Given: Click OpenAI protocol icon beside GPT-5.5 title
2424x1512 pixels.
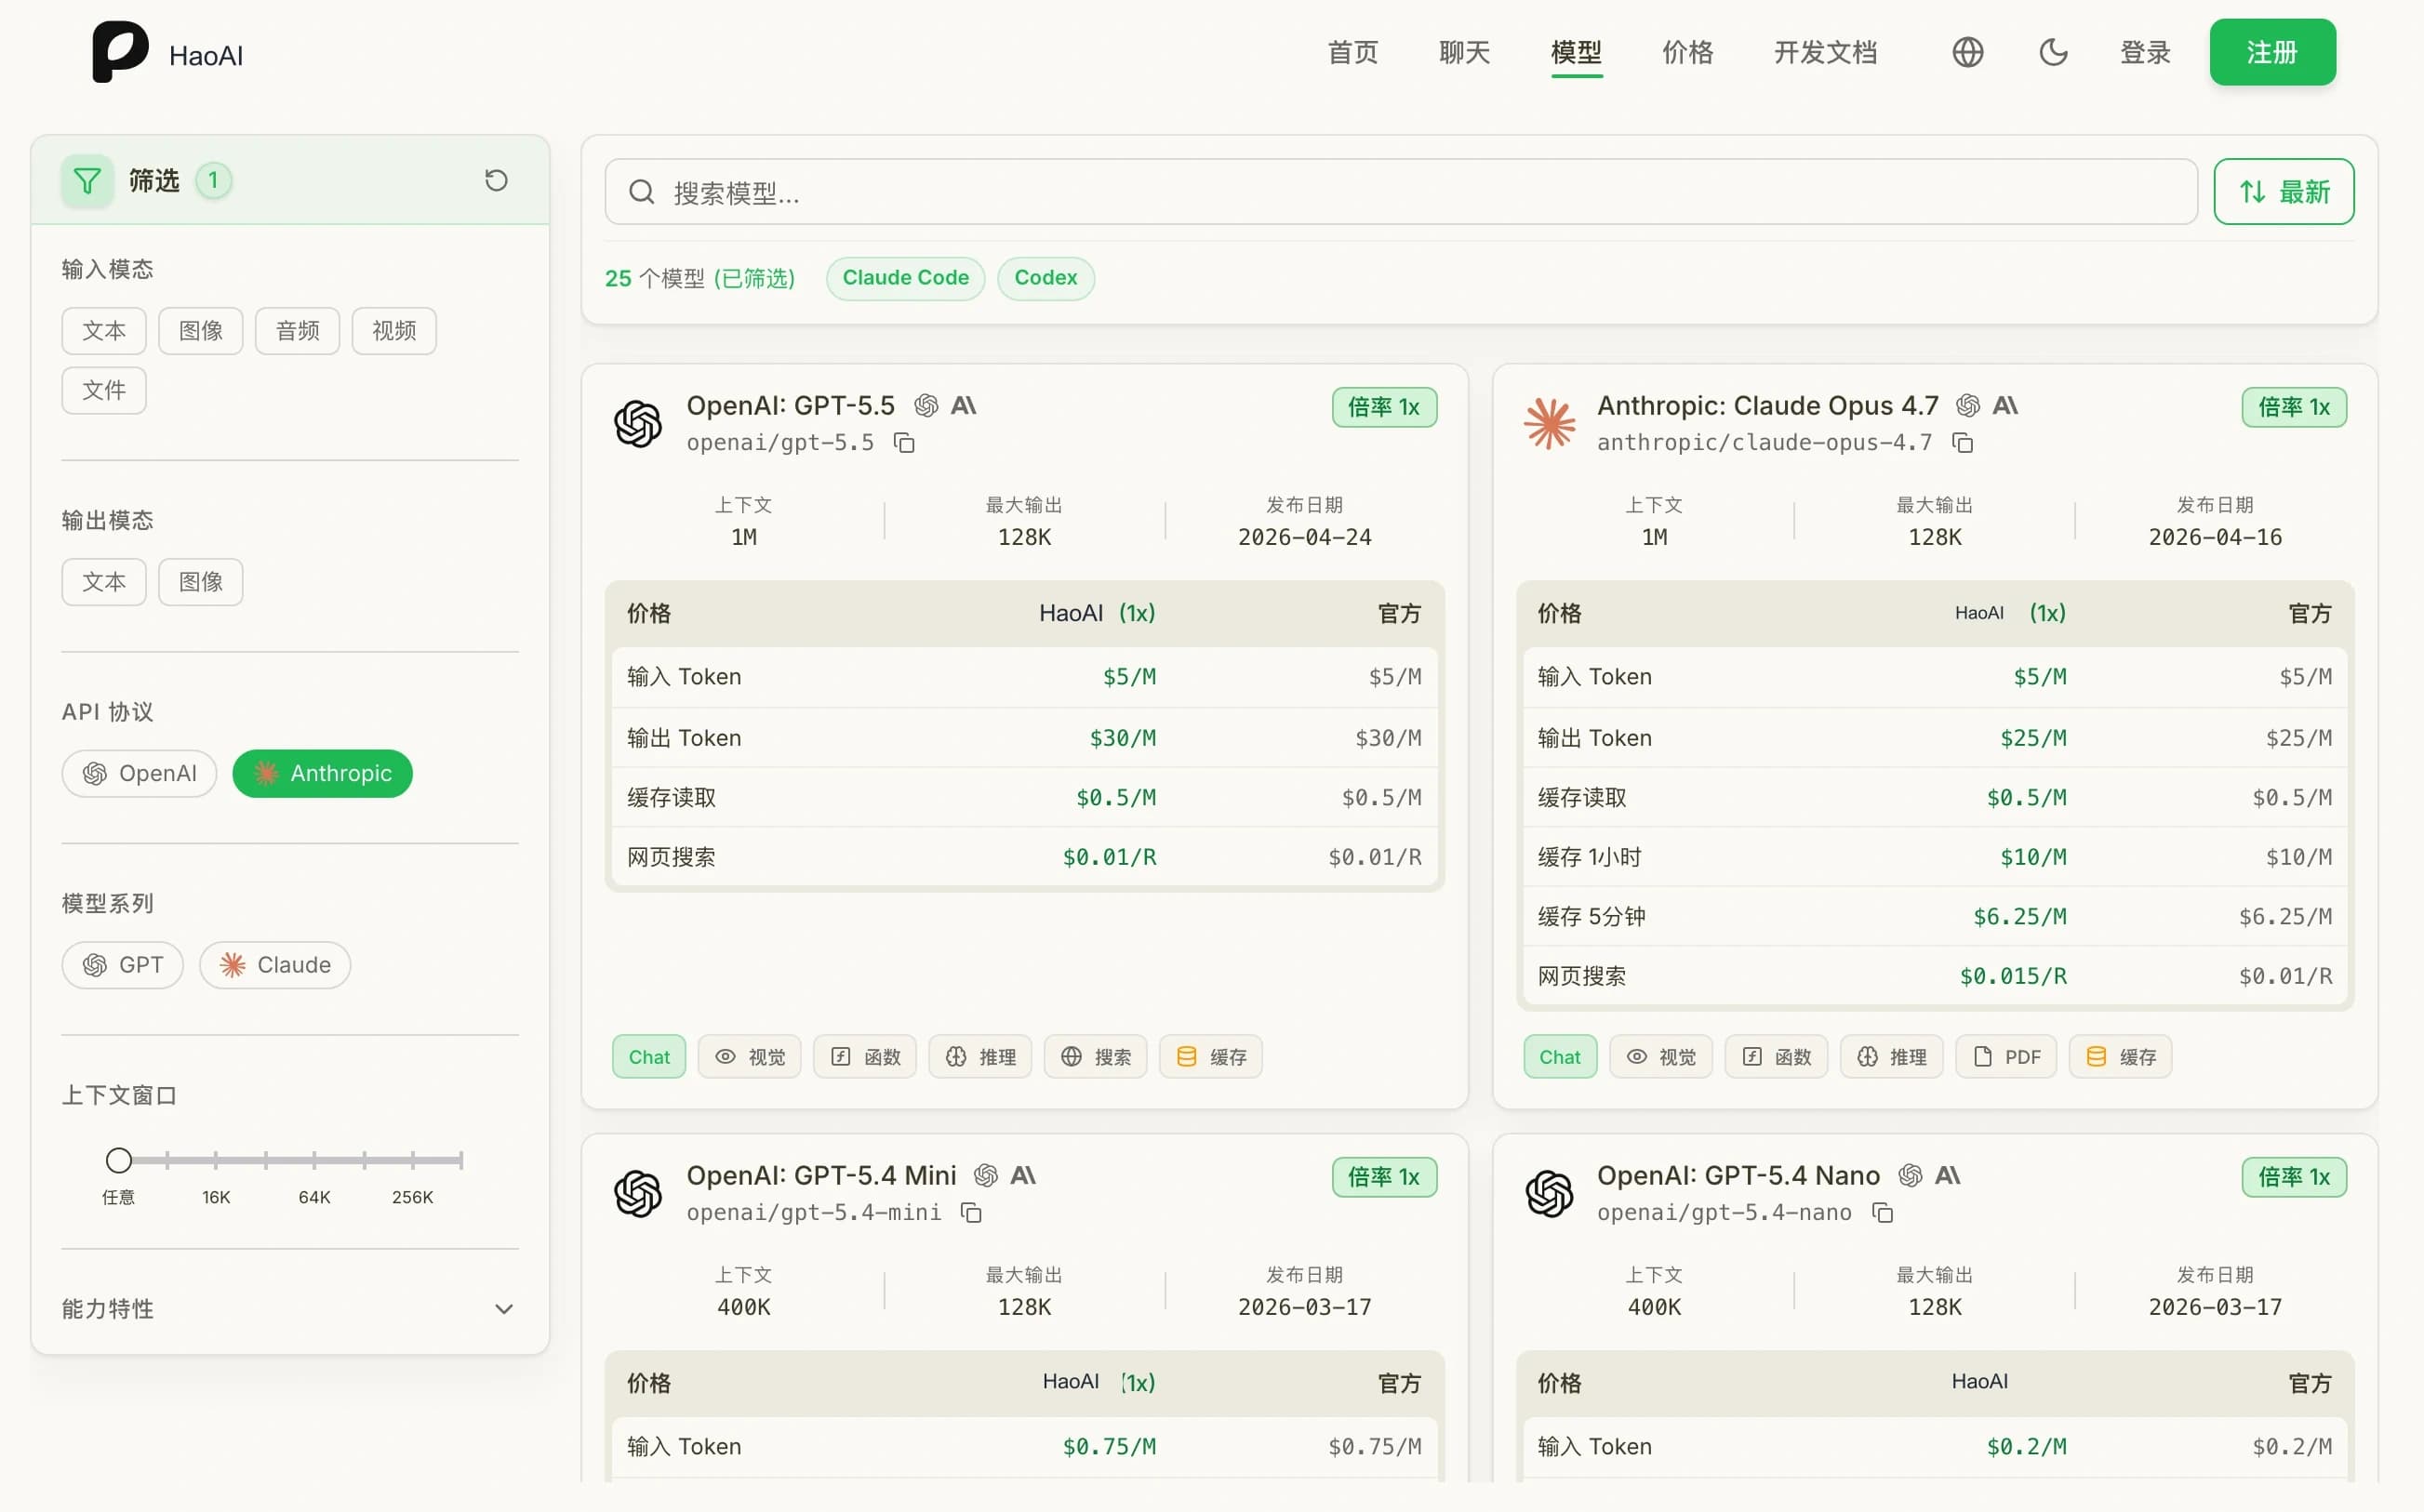Looking at the screenshot, I should [x=926, y=405].
